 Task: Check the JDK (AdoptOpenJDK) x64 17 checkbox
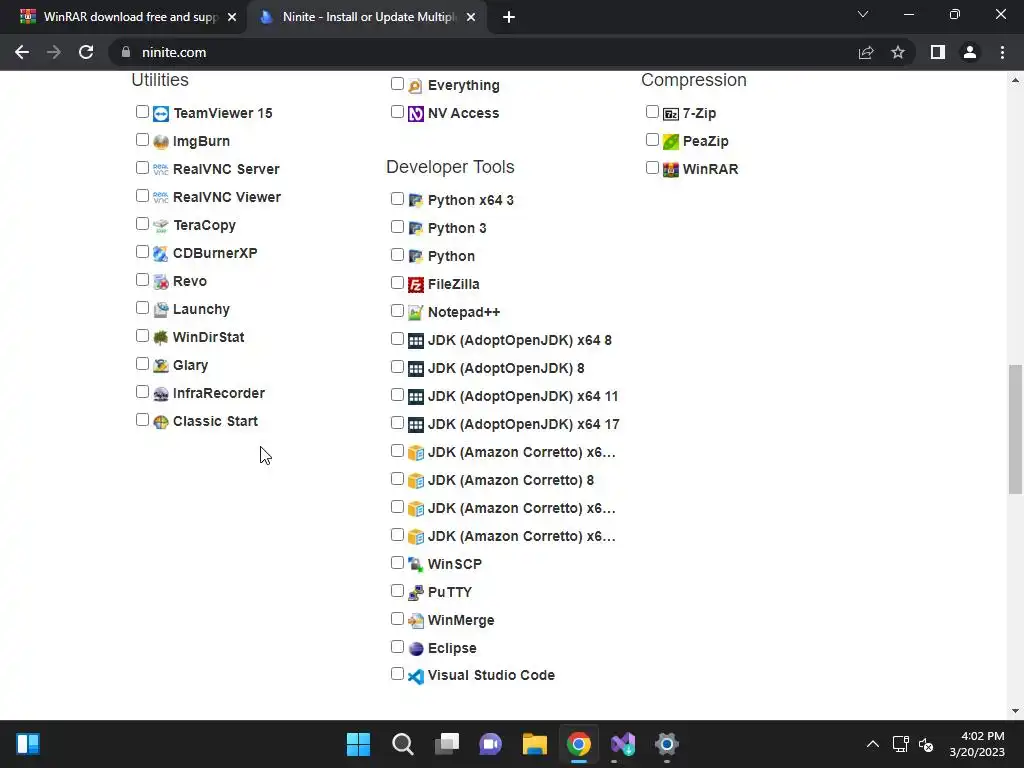[397, 423]
